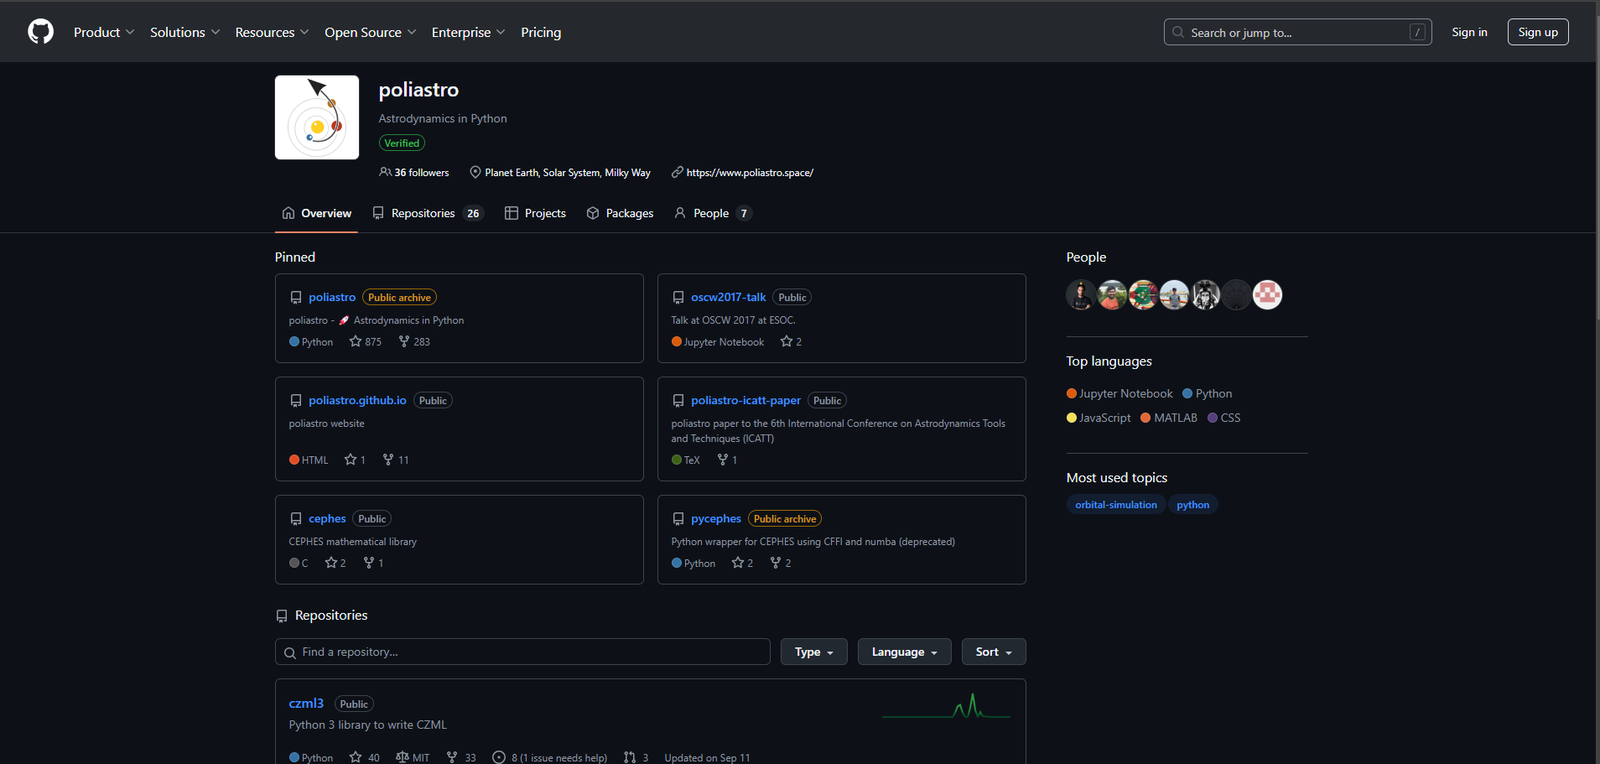Click the star count on poliastro repo
This screenshot has height=764, width=1600.
[365, 342]
